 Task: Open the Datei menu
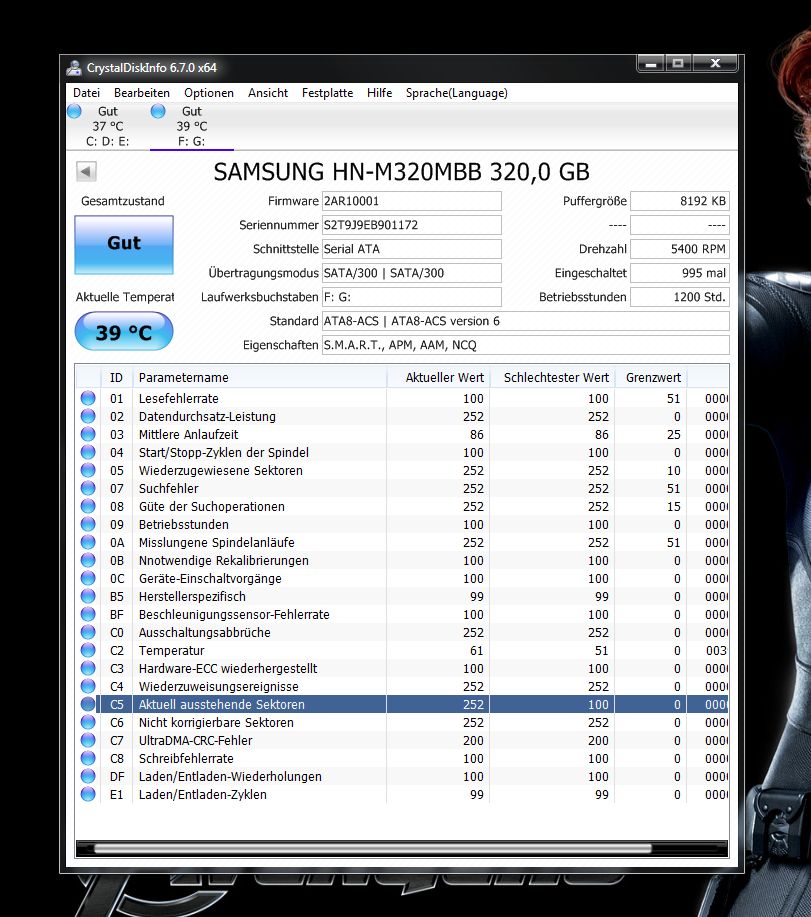point(86,93)
